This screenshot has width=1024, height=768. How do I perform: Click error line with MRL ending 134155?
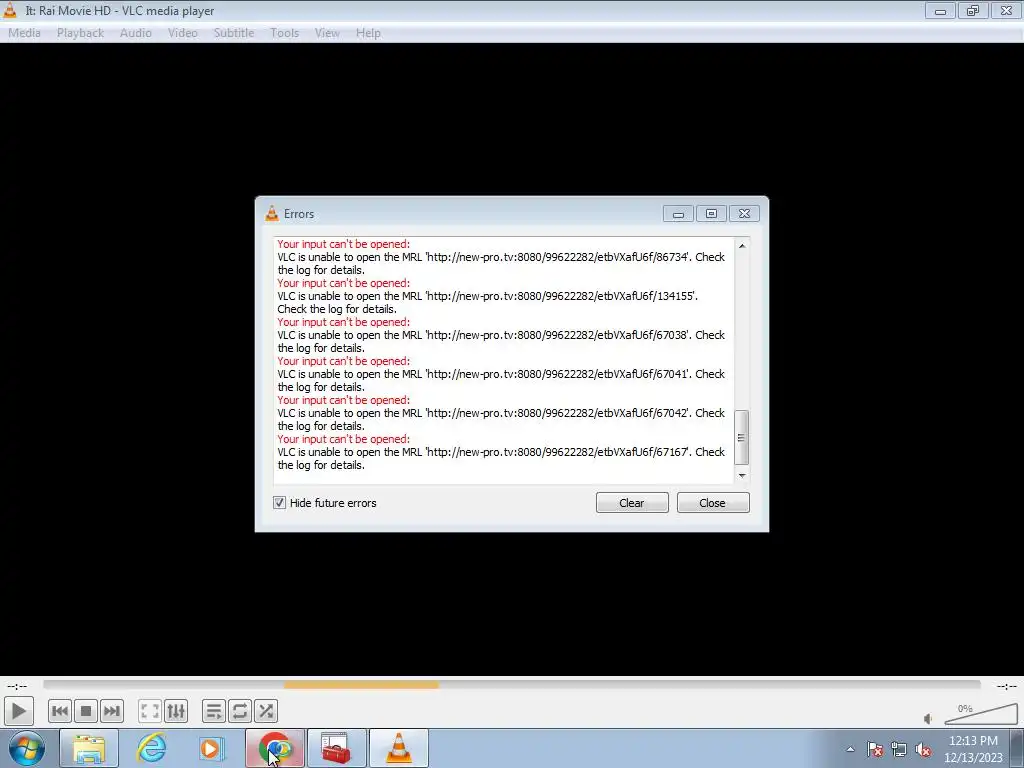(x=487, y=302)
